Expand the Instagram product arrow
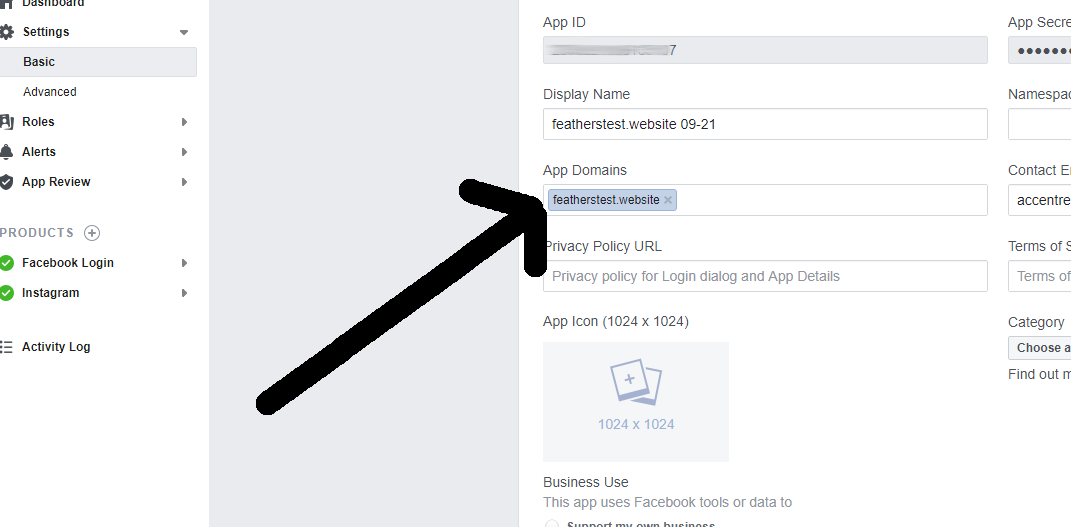 click(184, 293)
